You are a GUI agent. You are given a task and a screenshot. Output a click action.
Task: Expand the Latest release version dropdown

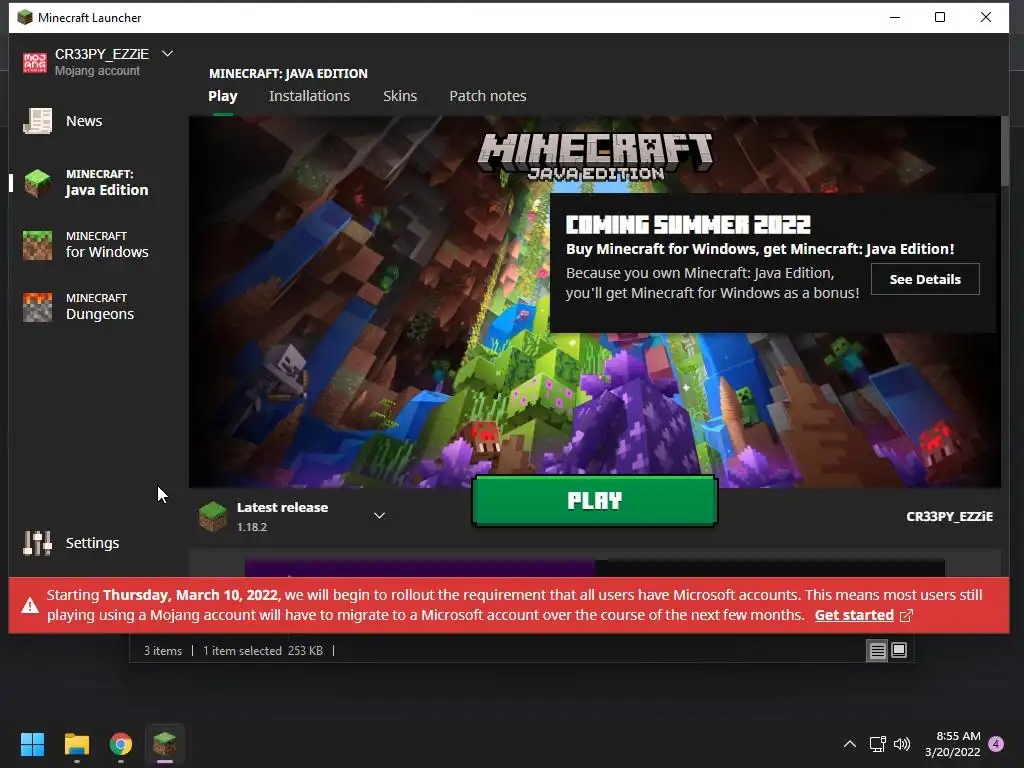(x=379, y=516)
